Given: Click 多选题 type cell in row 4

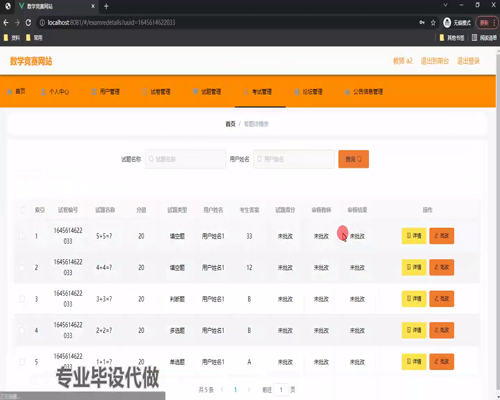Looking at the screenshot, I should click(177, 330).
